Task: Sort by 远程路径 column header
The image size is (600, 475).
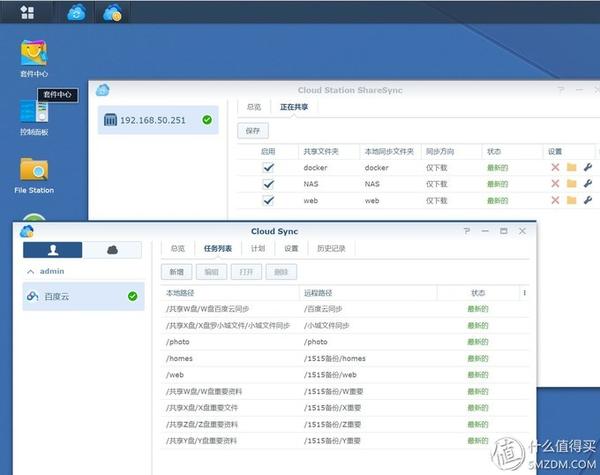Action: tap(368, 293)
